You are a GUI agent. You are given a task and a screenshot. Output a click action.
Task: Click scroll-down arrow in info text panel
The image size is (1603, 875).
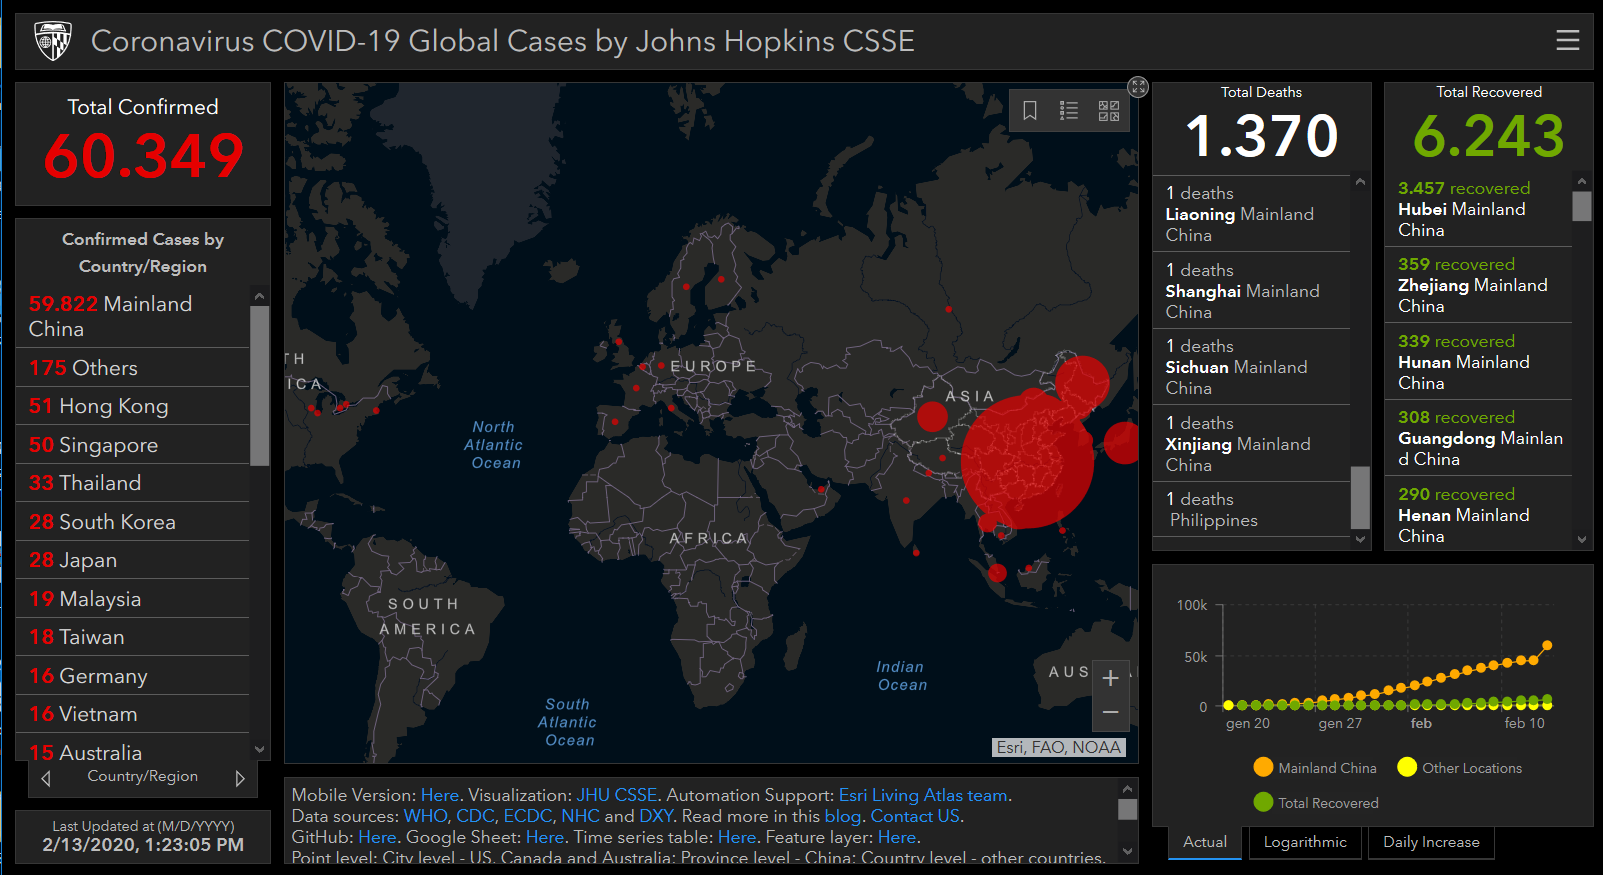pyautogui.click(x=1128, y=852)
